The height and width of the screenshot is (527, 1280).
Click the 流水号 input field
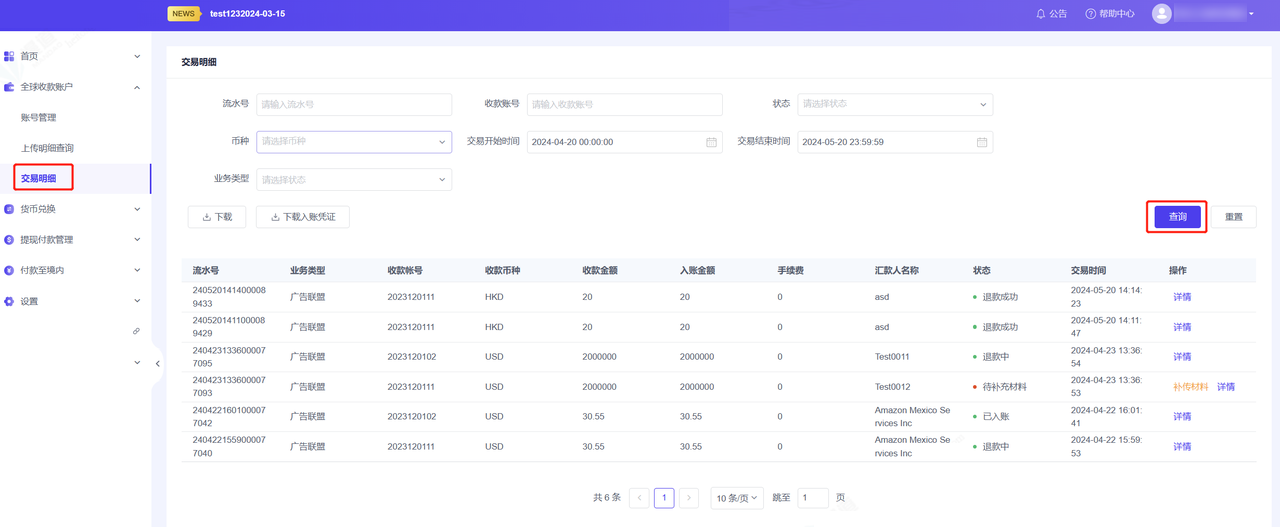pos(354,104)
